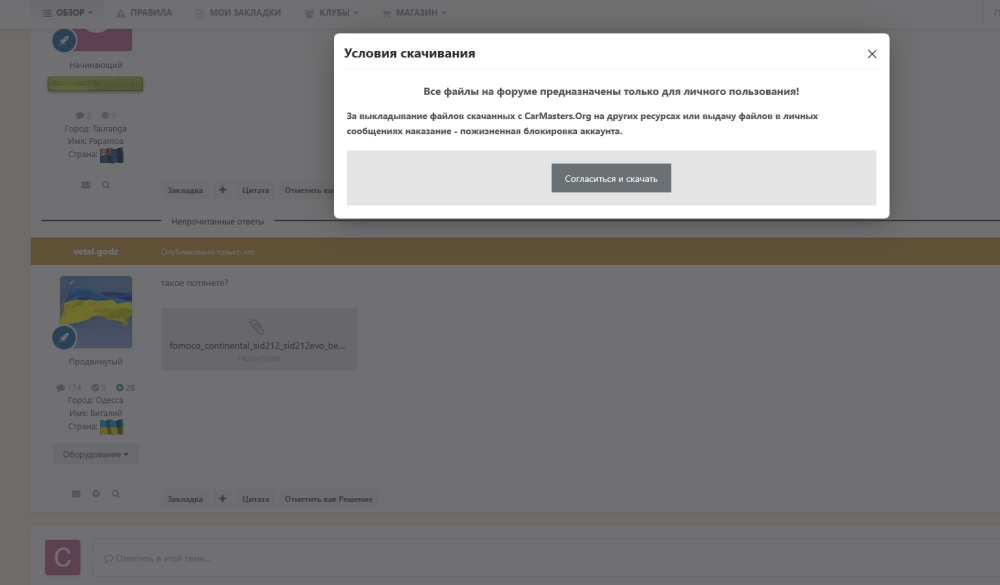Image resolution: width=1000 pixels, height=585 pixels.
Task: Click the Согласиться и скачать button
Action: (x=611, y=178)
